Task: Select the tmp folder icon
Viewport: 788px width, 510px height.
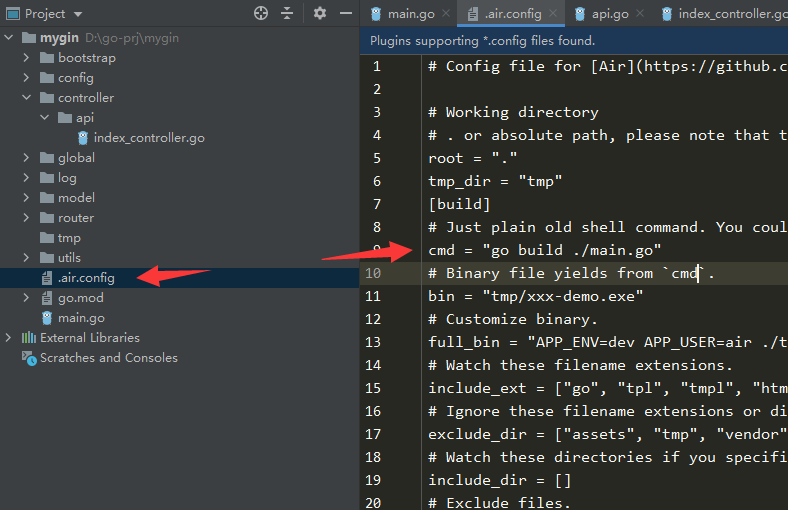Action: pos(47,238)
